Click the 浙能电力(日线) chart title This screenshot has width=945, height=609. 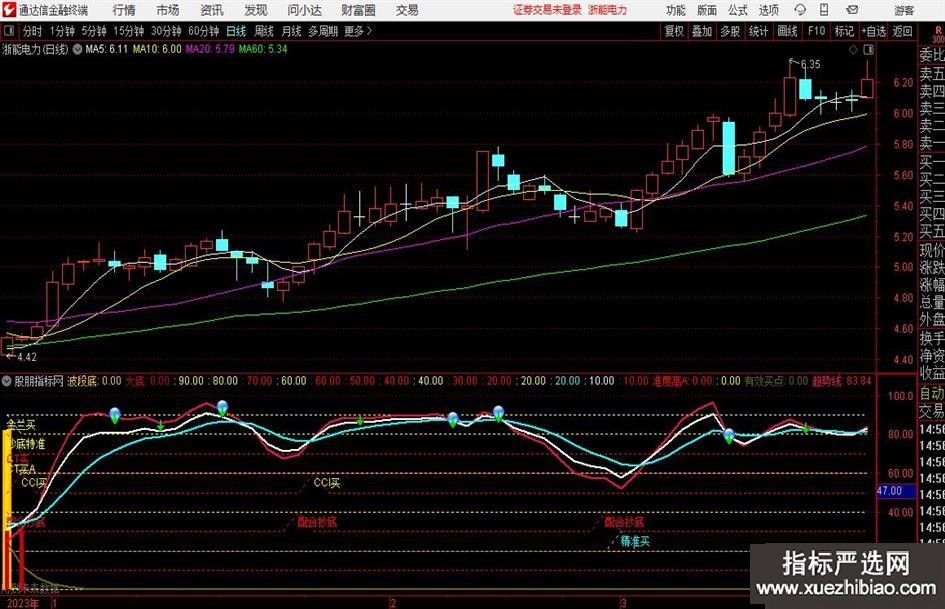tap(36, 49)
